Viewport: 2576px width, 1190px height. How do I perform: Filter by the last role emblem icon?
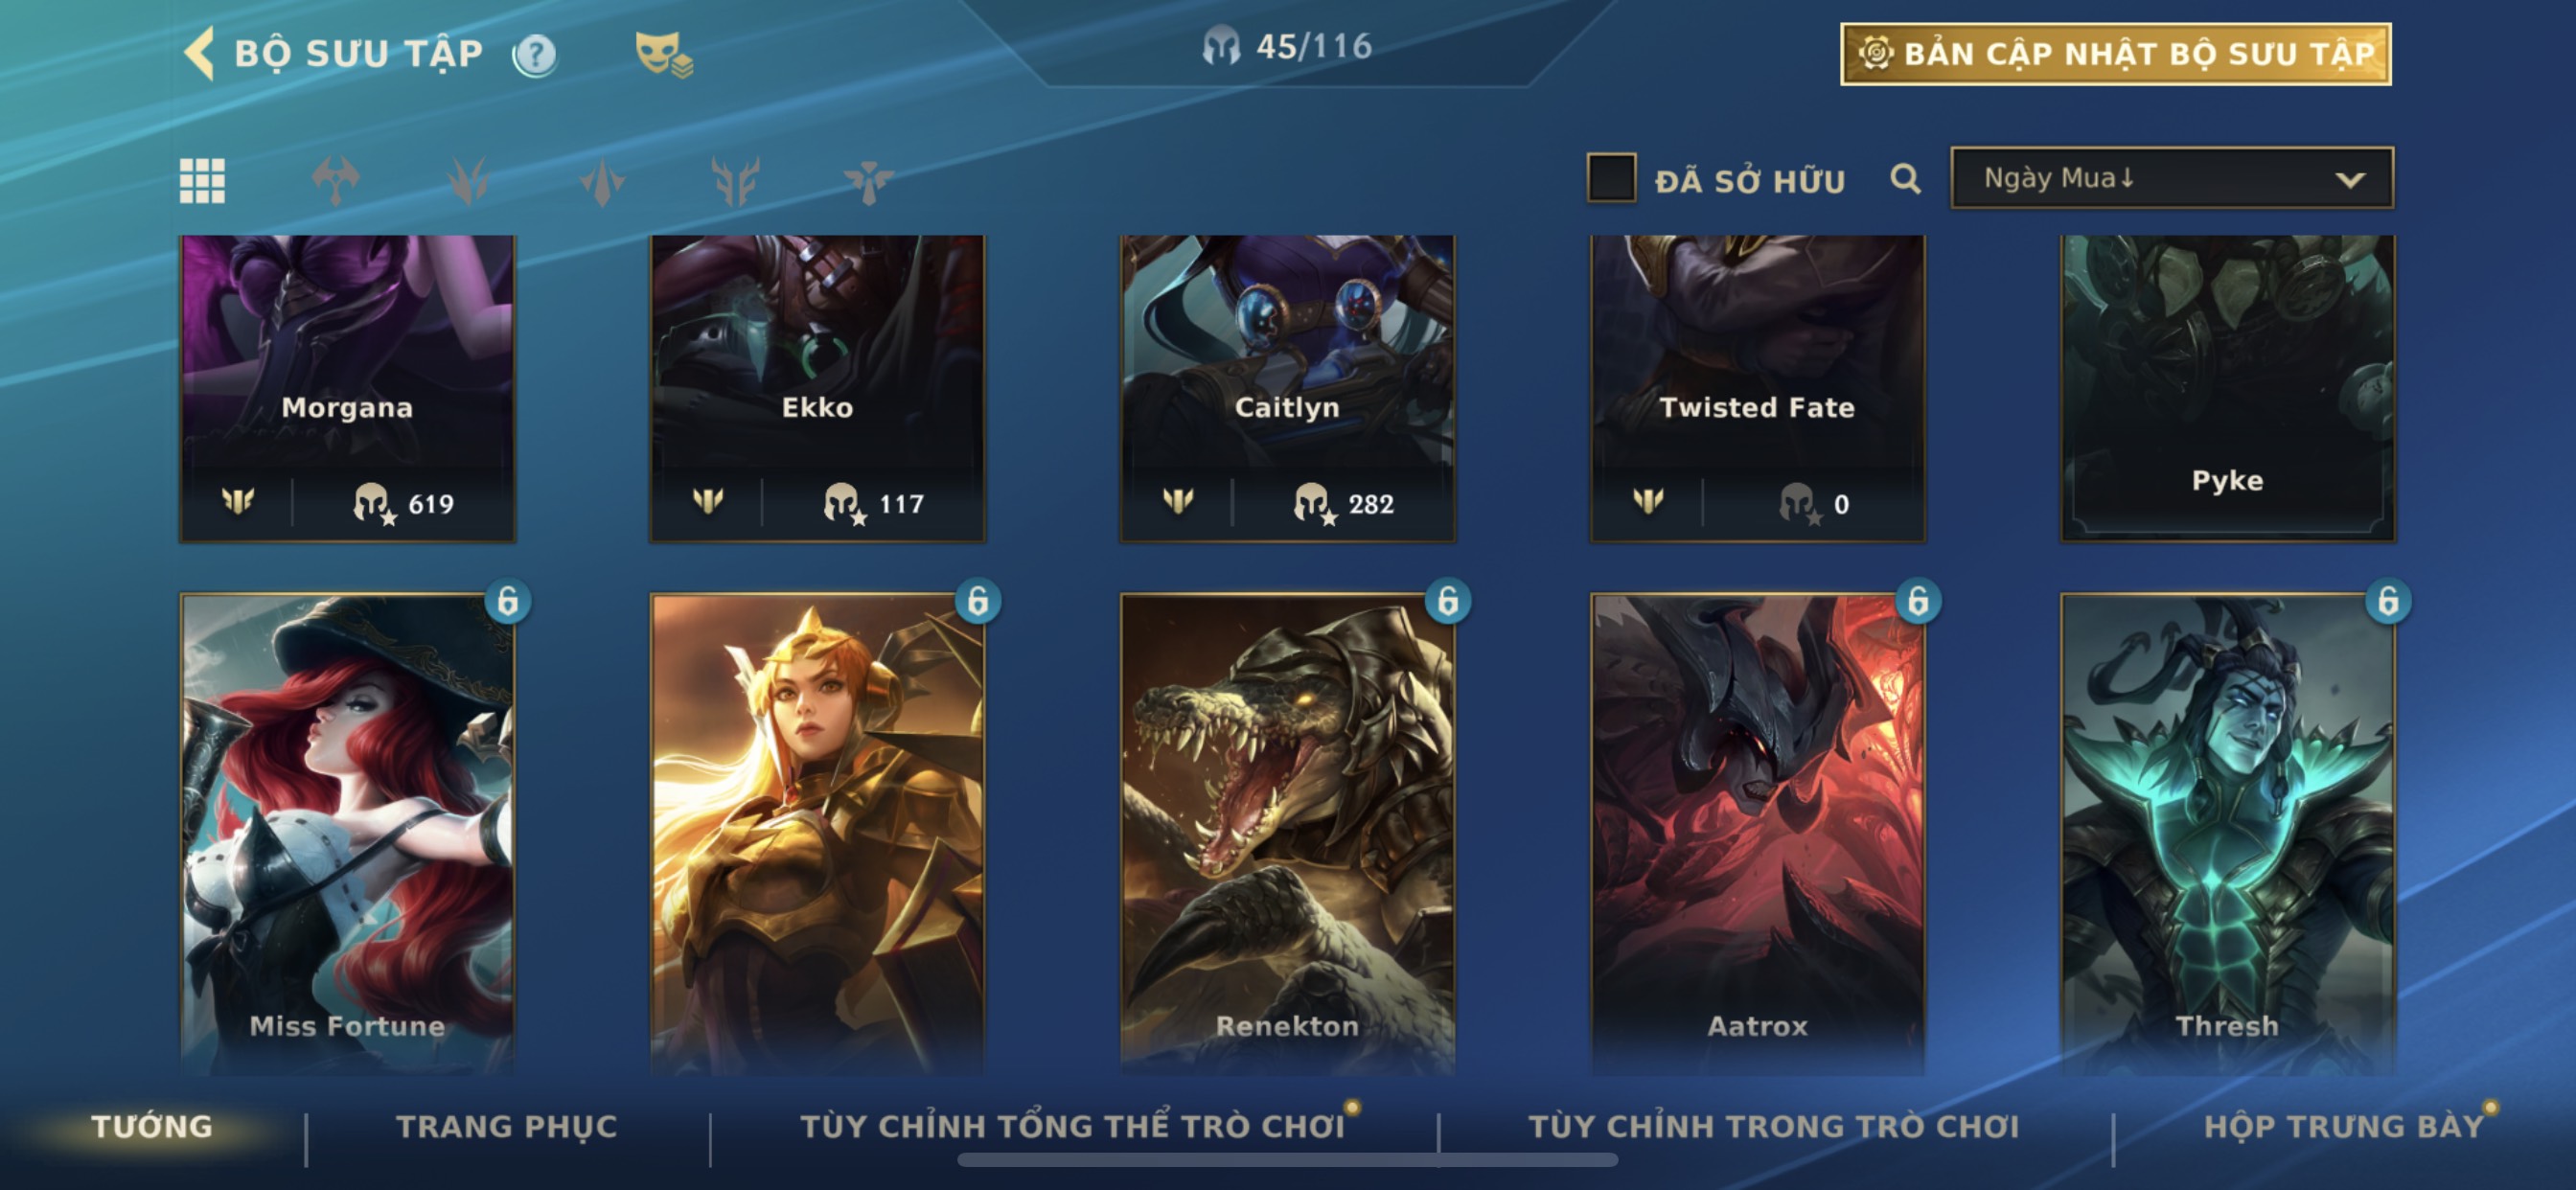[868, 181]
